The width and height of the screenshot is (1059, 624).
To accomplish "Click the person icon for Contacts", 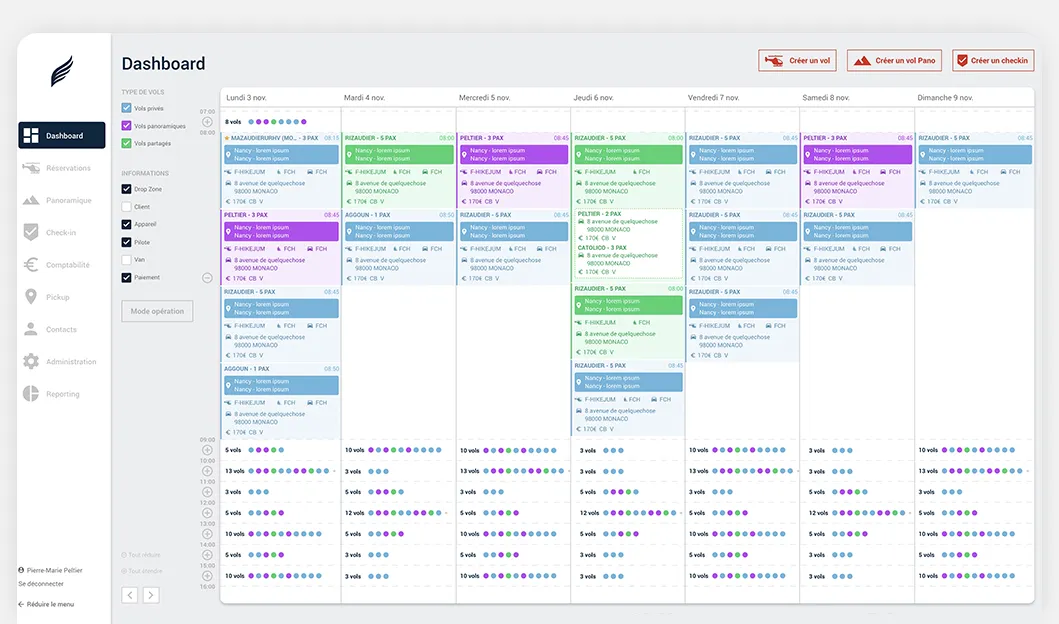I will pyautogui.click(x=30, y=329).
